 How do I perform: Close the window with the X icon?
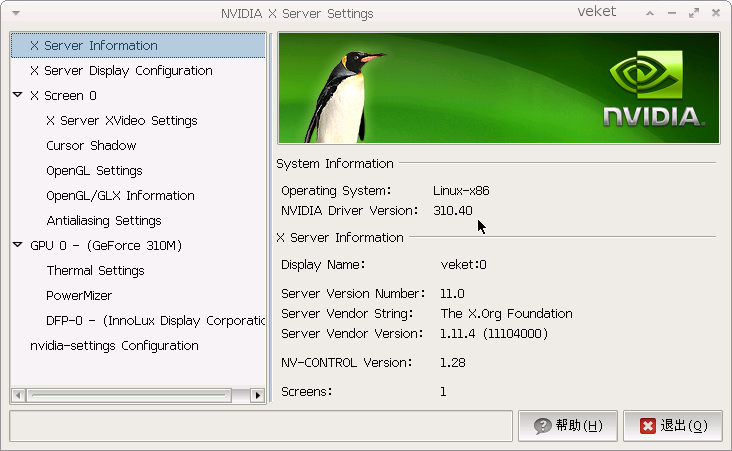(x=716, y=13)
